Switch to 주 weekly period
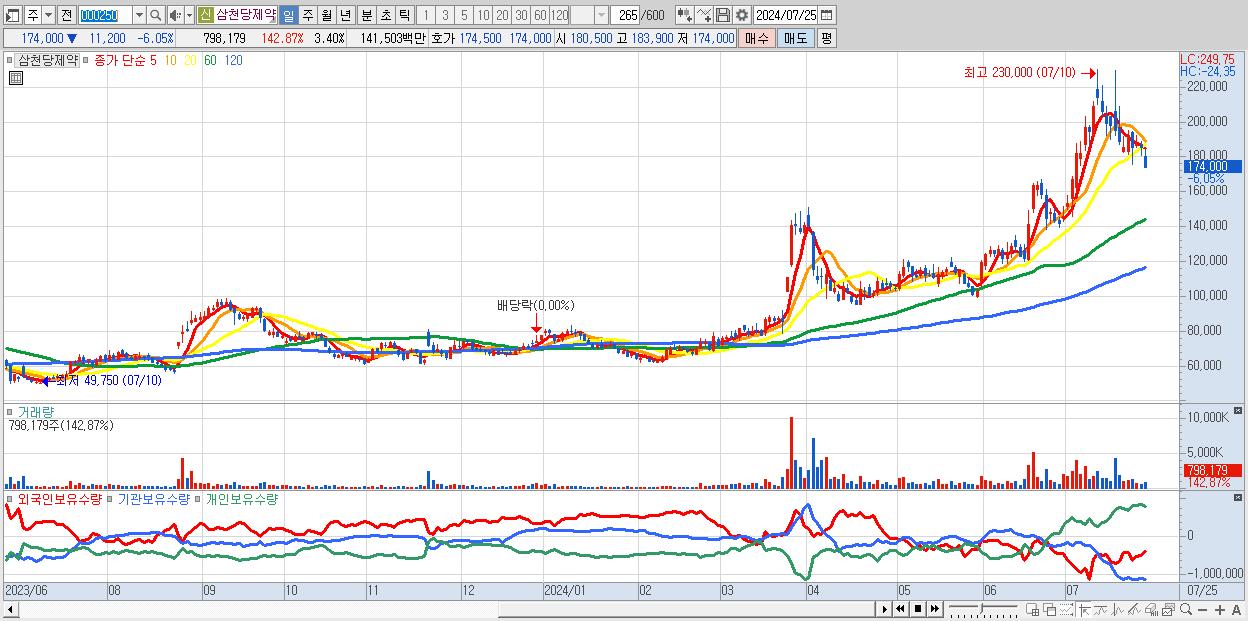 307,15
